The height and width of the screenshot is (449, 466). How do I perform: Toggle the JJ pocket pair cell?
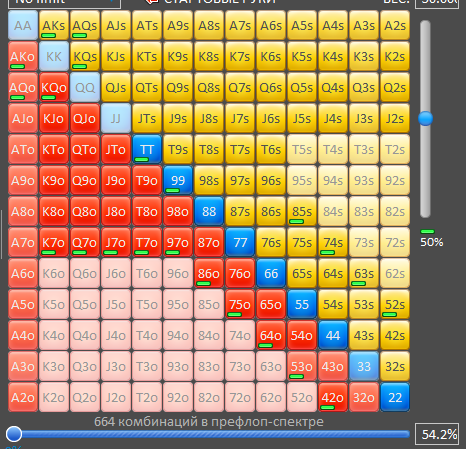116,118
